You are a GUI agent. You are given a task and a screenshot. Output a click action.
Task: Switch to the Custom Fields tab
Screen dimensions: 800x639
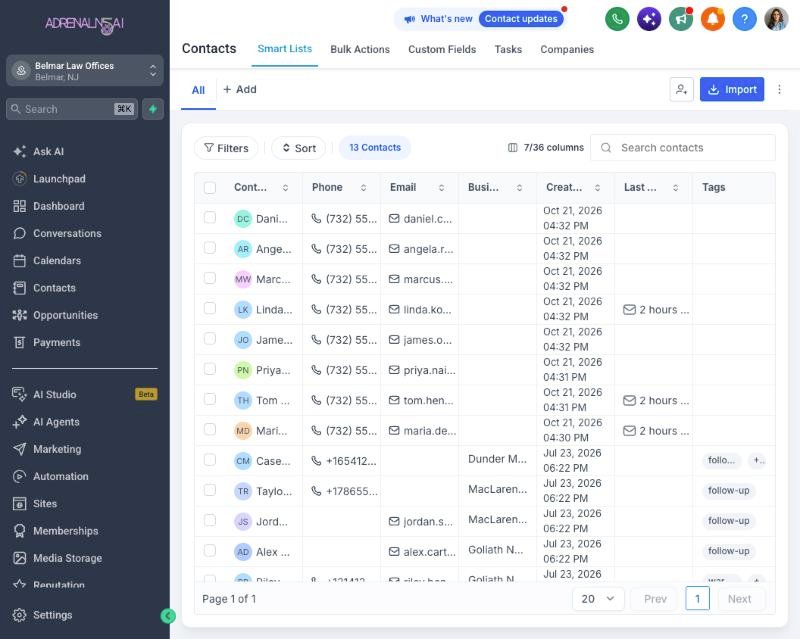(x=442, y=50)
